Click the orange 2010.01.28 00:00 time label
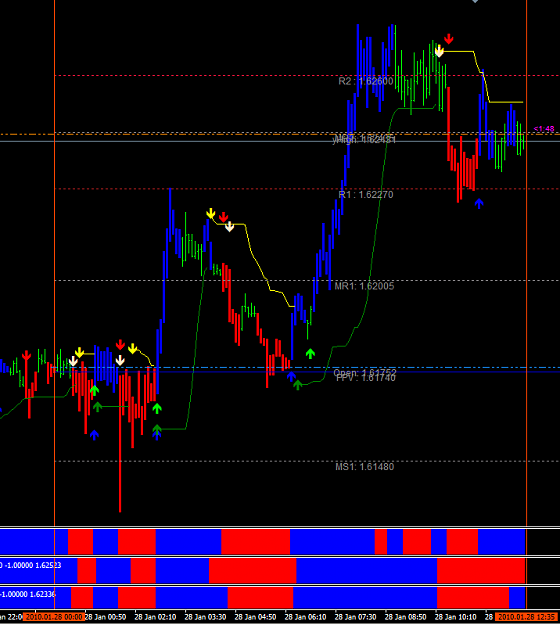 coord(53,617)
